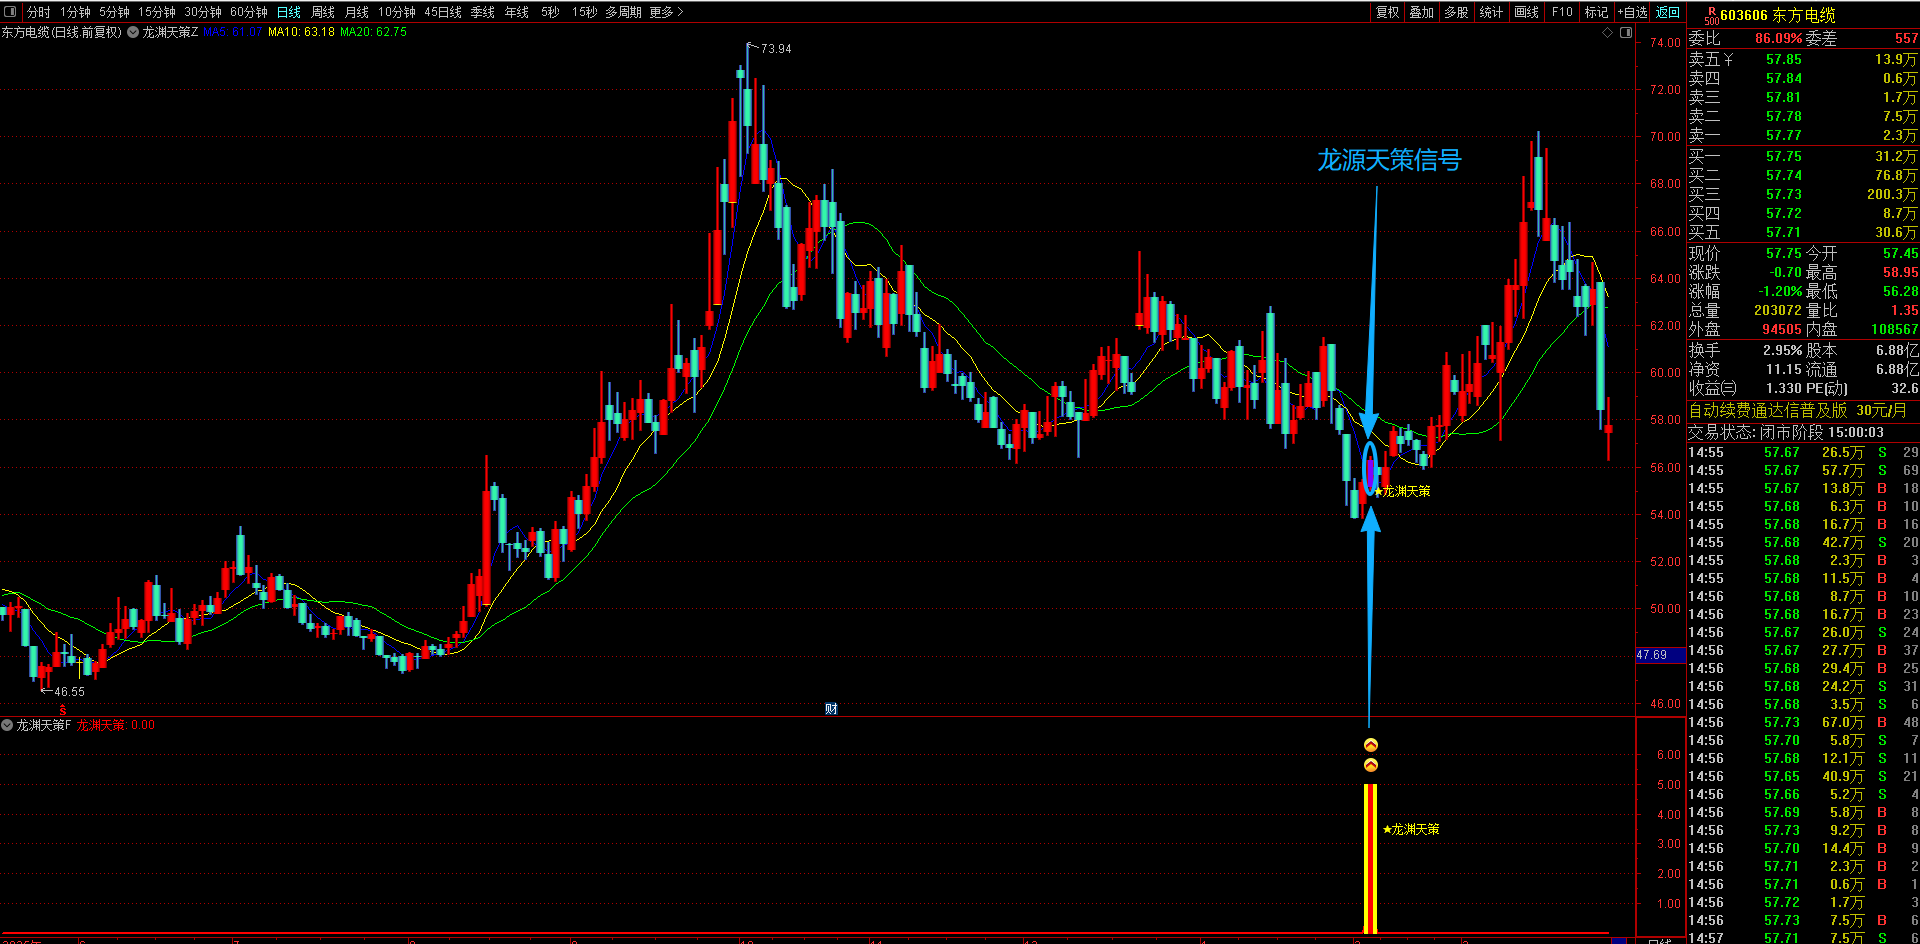Click the 委比 86.09% value
The width and height of the screenshot is (1920, 944).
(x=1778, y=39)
